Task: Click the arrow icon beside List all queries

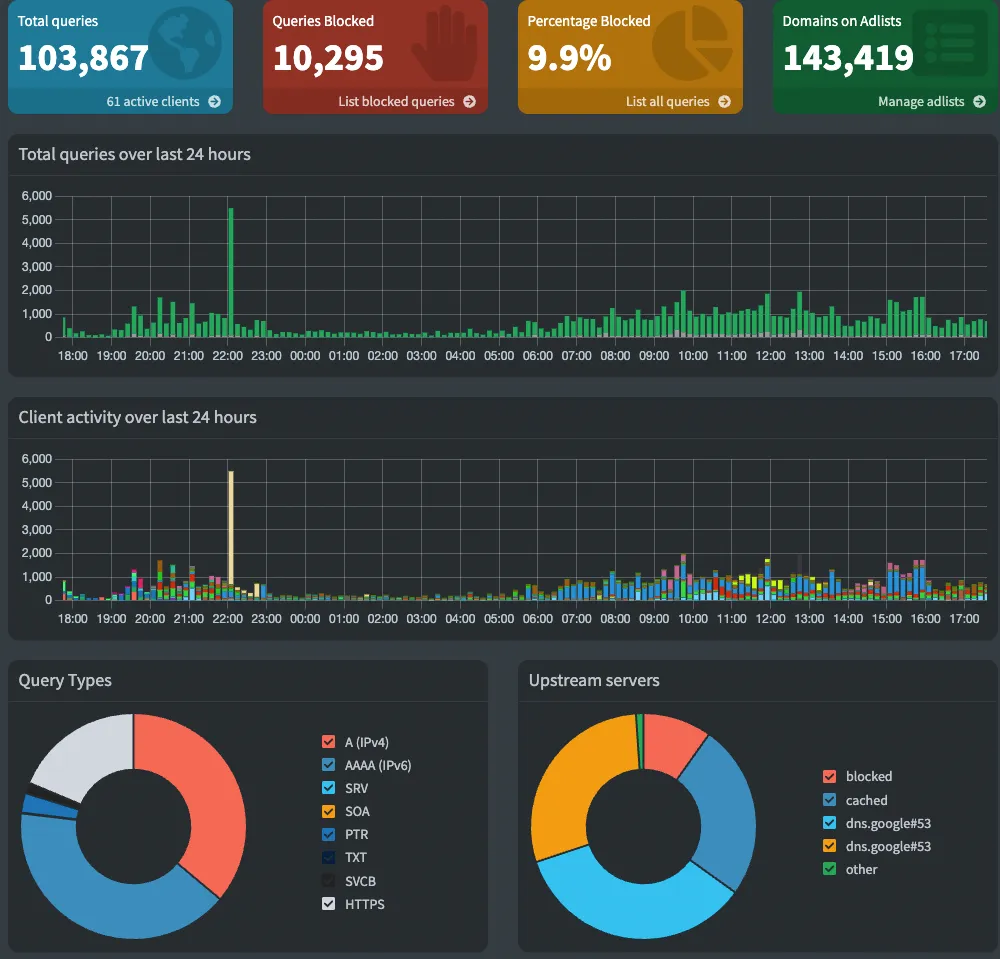Action: [724, 101]
